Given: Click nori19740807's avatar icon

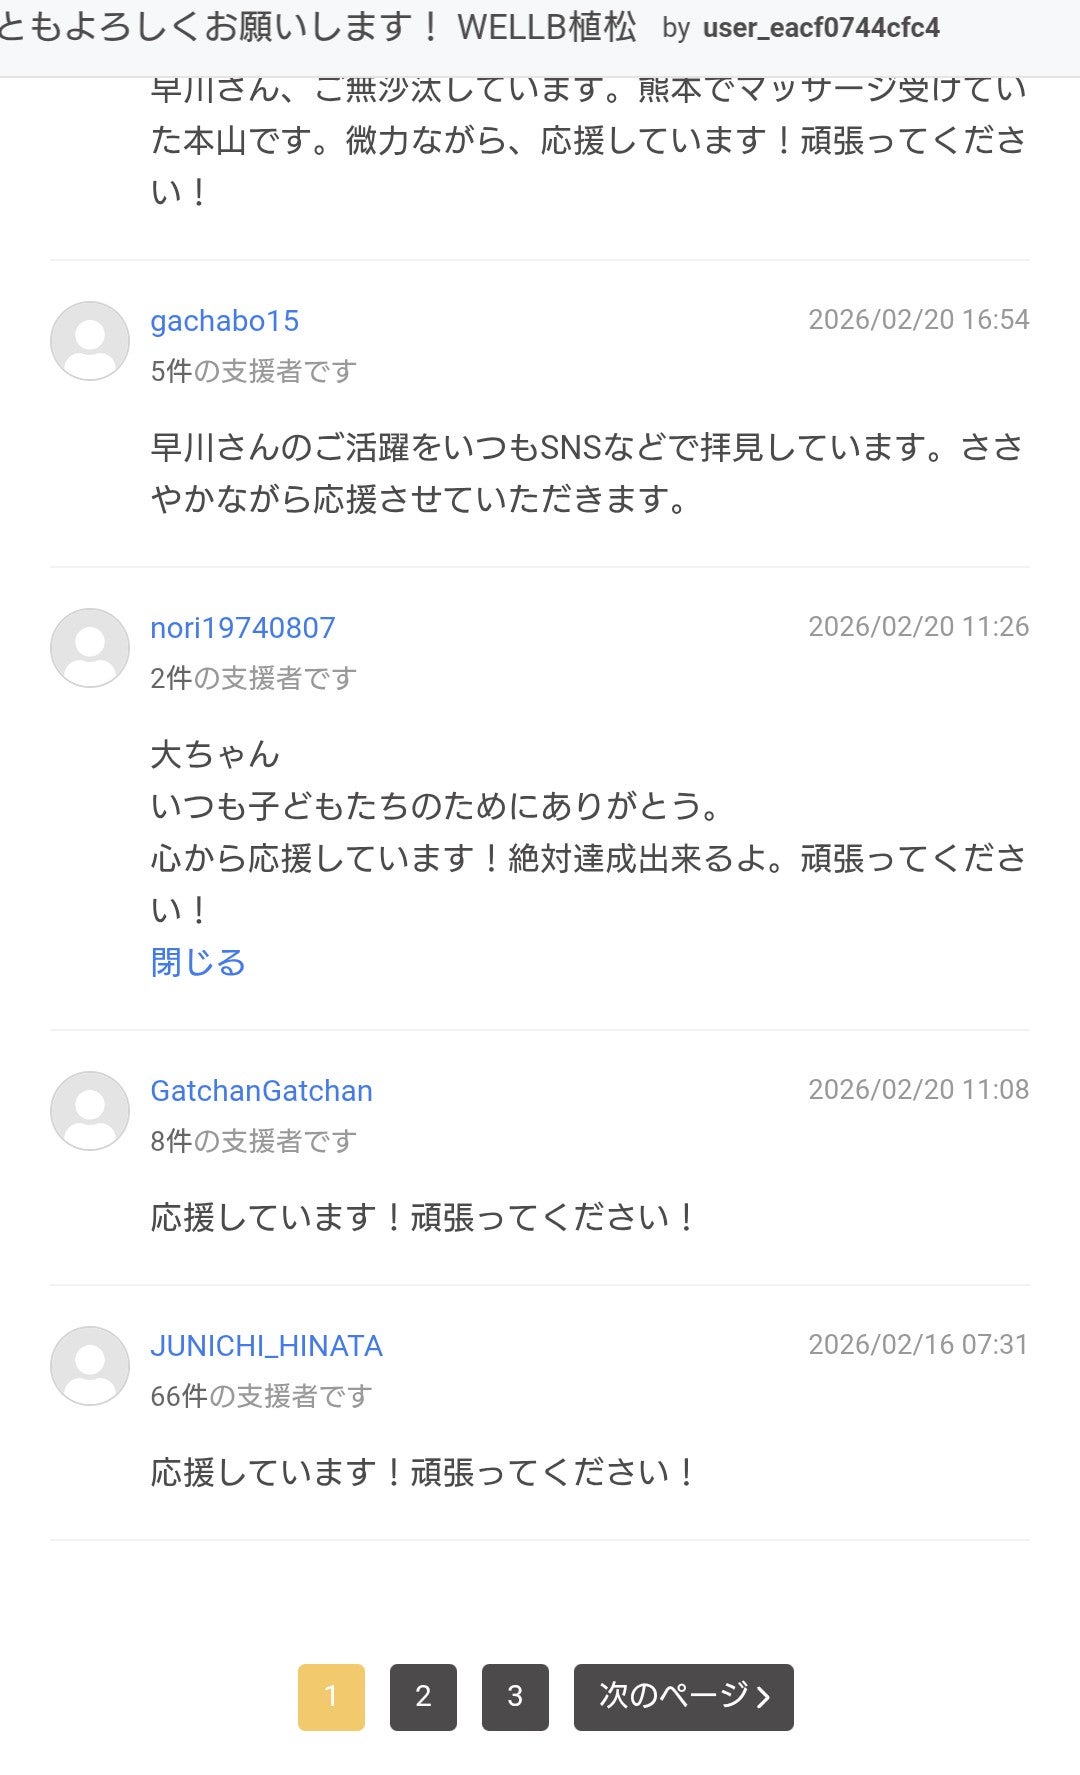Looking at the screenshot, I should point(90,648).
